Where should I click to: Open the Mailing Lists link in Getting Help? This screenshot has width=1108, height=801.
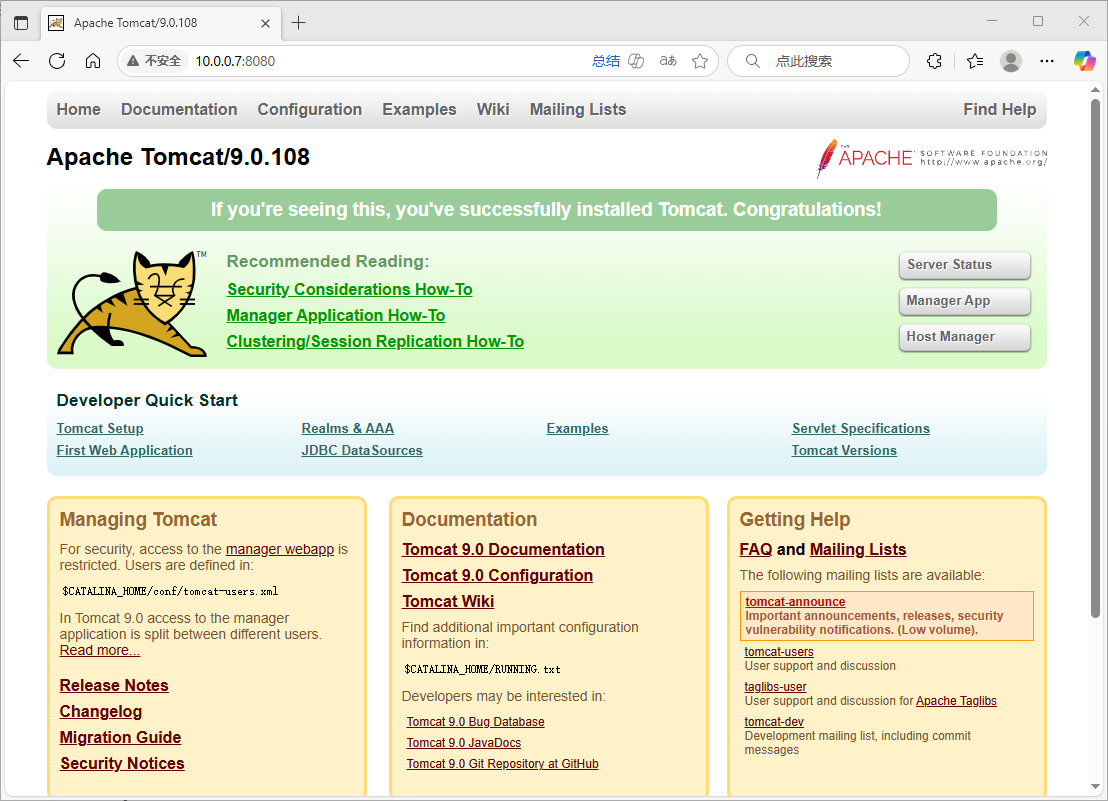(858, 550)
